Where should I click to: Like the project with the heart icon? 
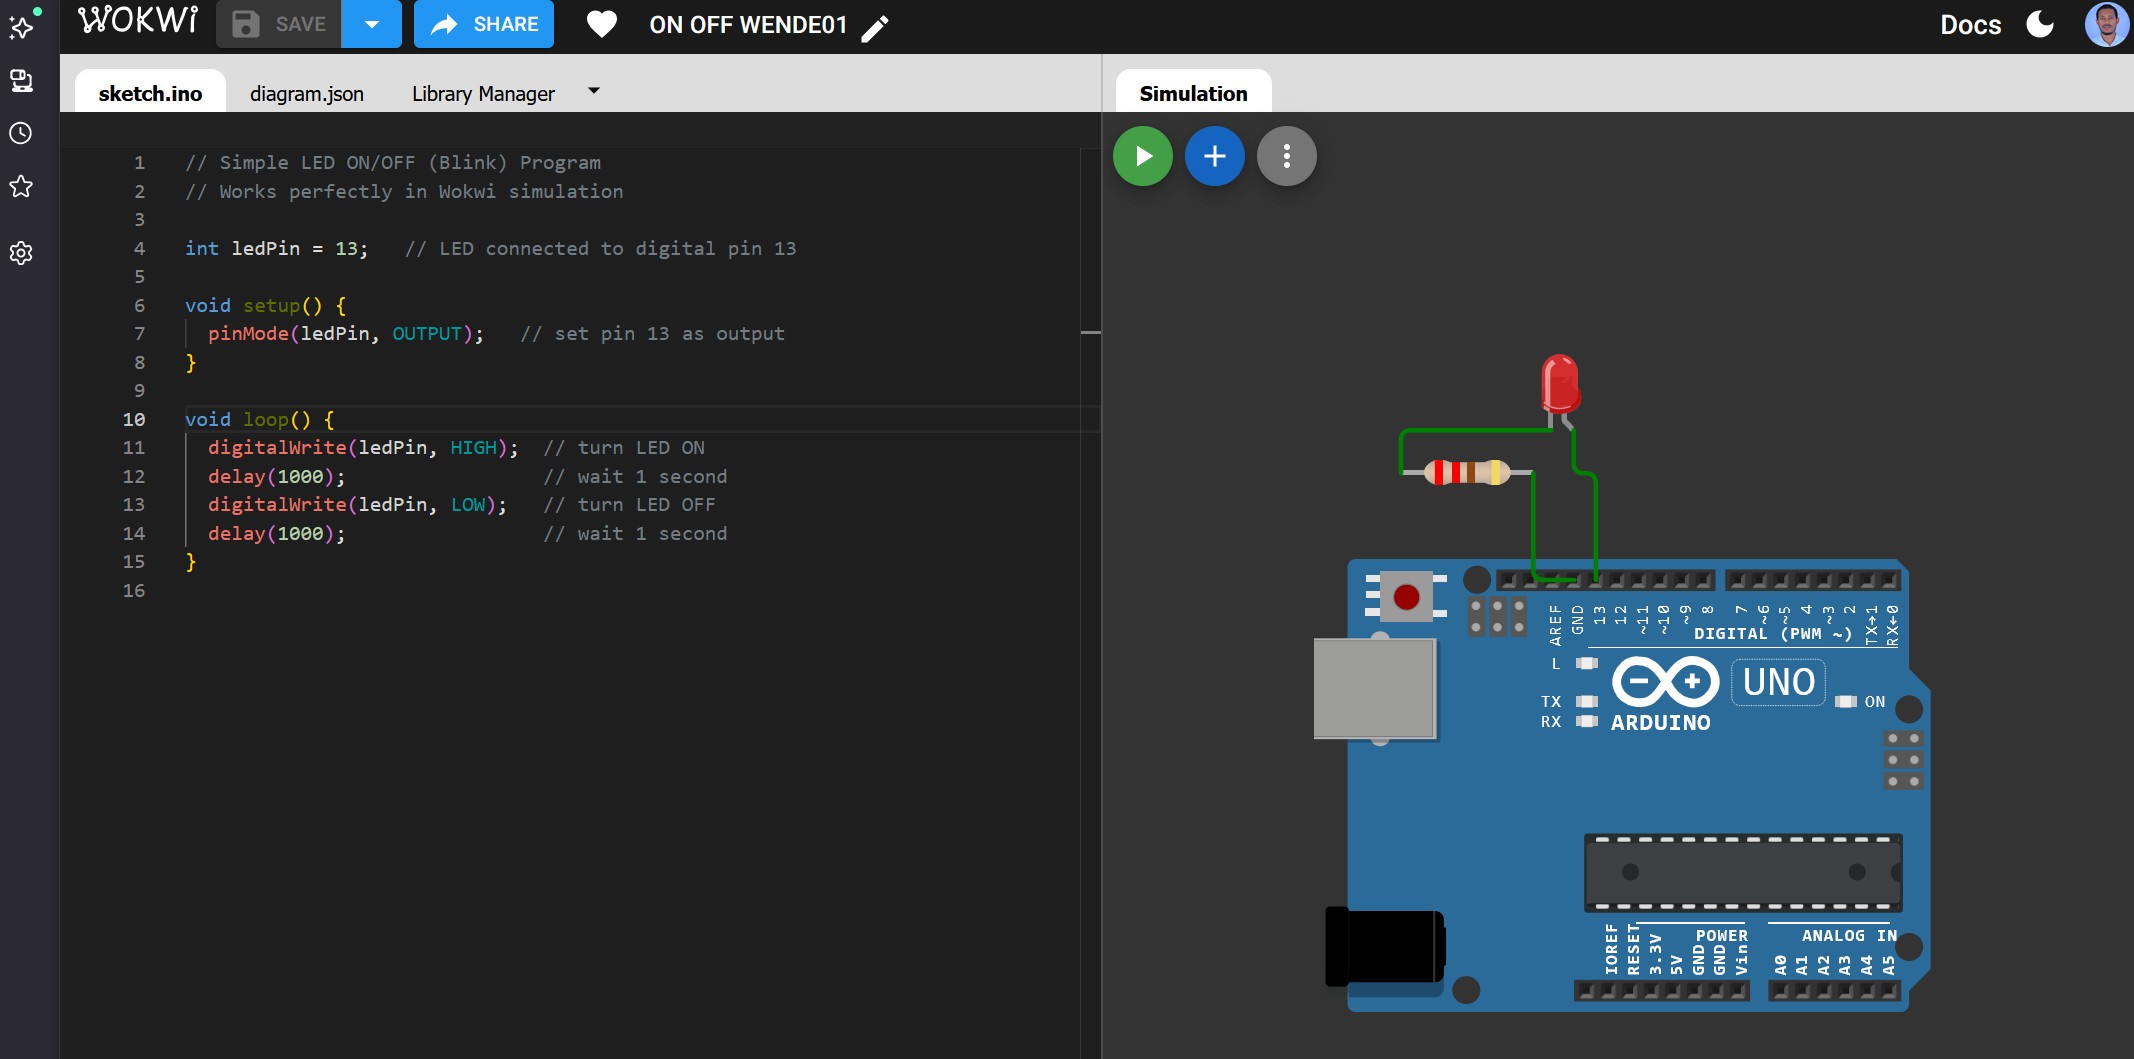(x=601, y=24)
